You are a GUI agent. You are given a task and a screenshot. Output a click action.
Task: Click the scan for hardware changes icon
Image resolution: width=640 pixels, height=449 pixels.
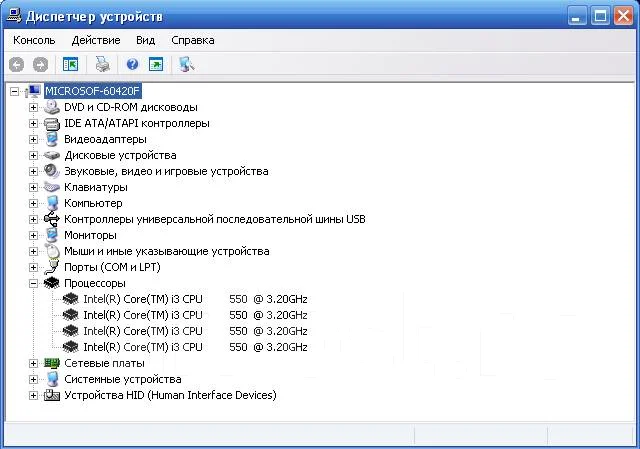tap(186, 64)
